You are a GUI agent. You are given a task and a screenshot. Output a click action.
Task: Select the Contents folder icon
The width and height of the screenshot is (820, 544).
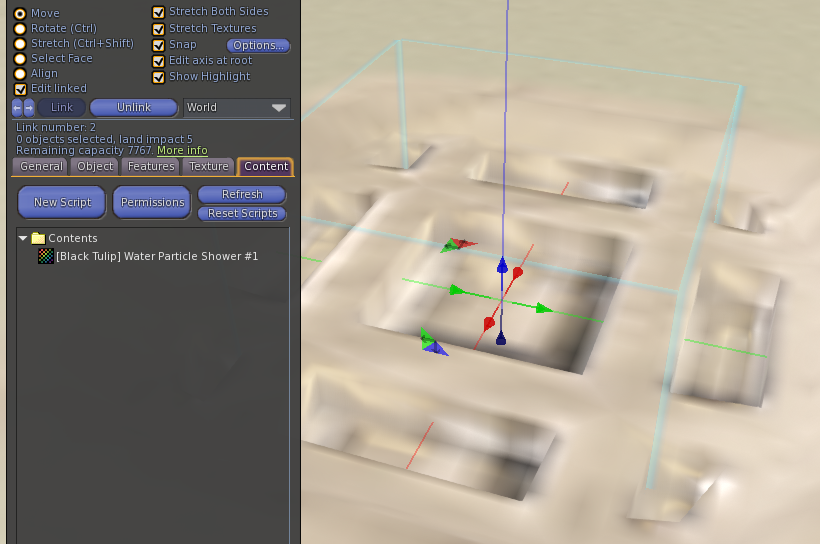38,239
